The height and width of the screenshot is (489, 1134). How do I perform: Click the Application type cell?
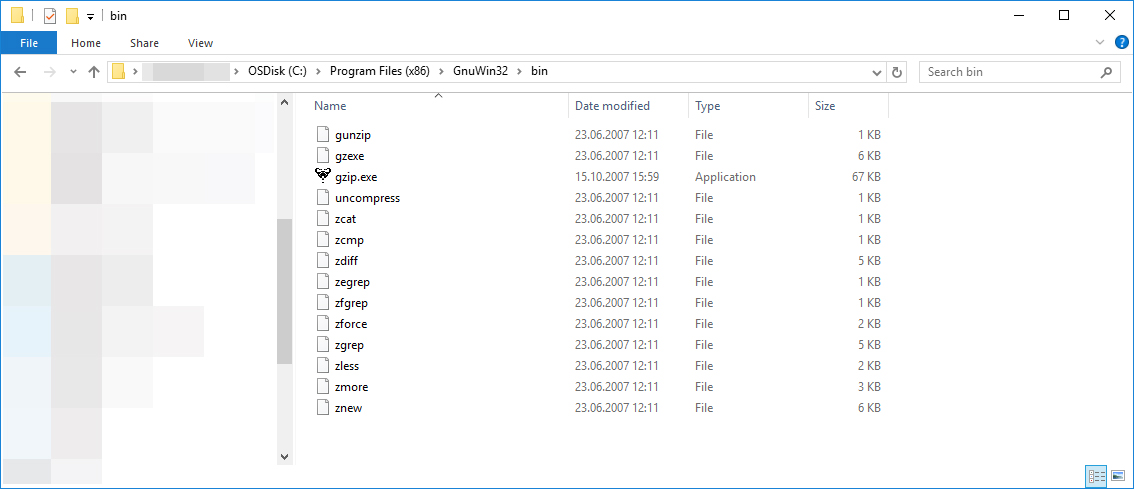(725, 177)
